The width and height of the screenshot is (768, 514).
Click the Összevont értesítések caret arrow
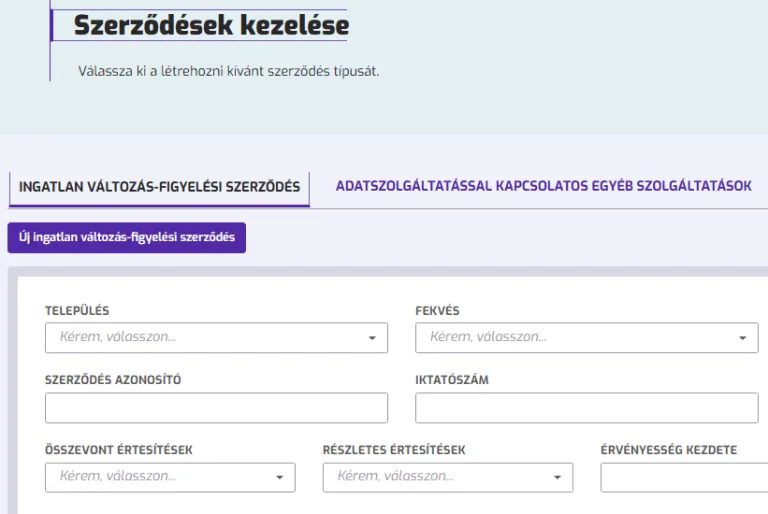click(x=279, y=478)
